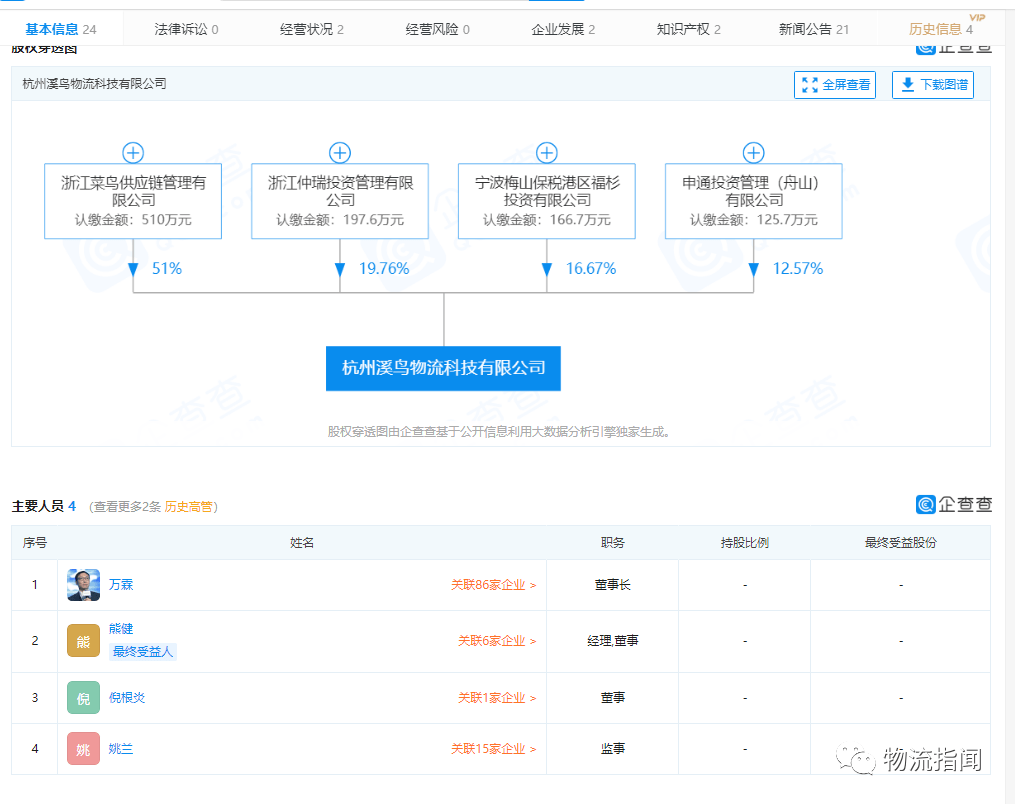The height and width of the screenshot is (804, 1015).
Task: Expand the plus icon above 浙江仲瑞投资管理有限公司
Action: [x=340, y=153]
